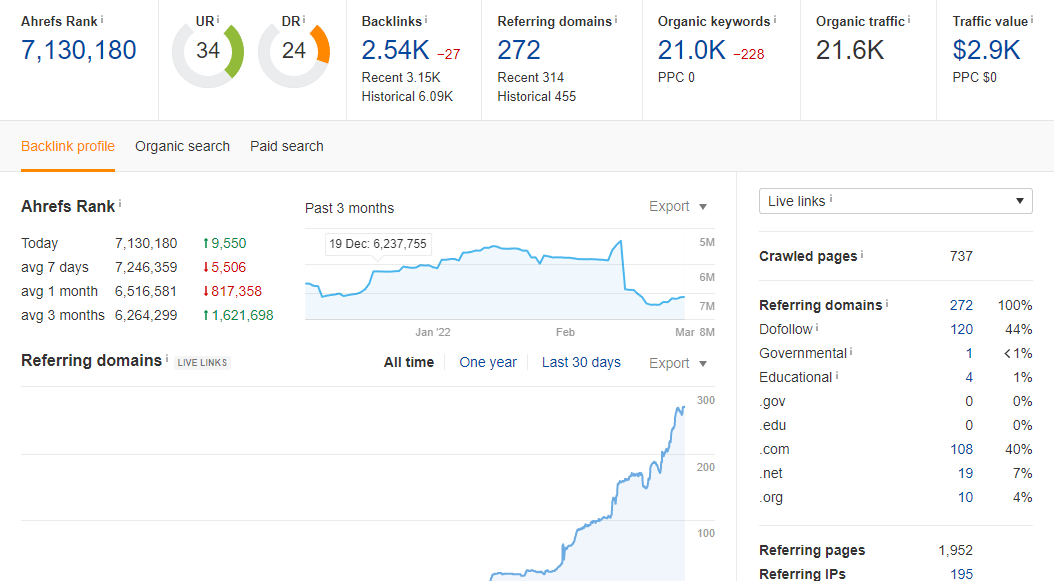
Task: Open the info icon next to Organic keywords
Action: [x=774, y=20]
